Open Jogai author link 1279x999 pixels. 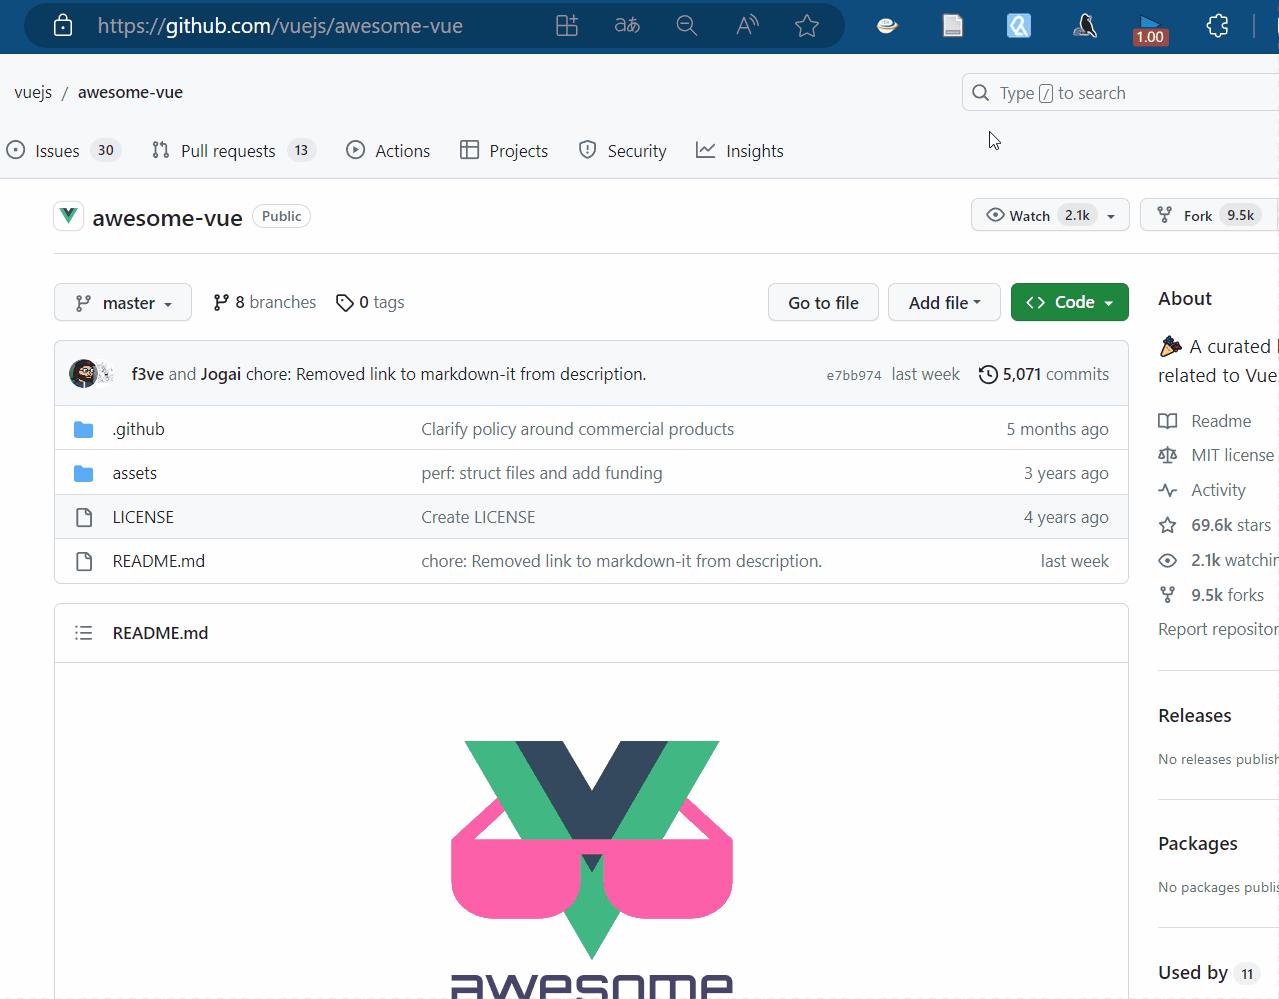[221, 374]
